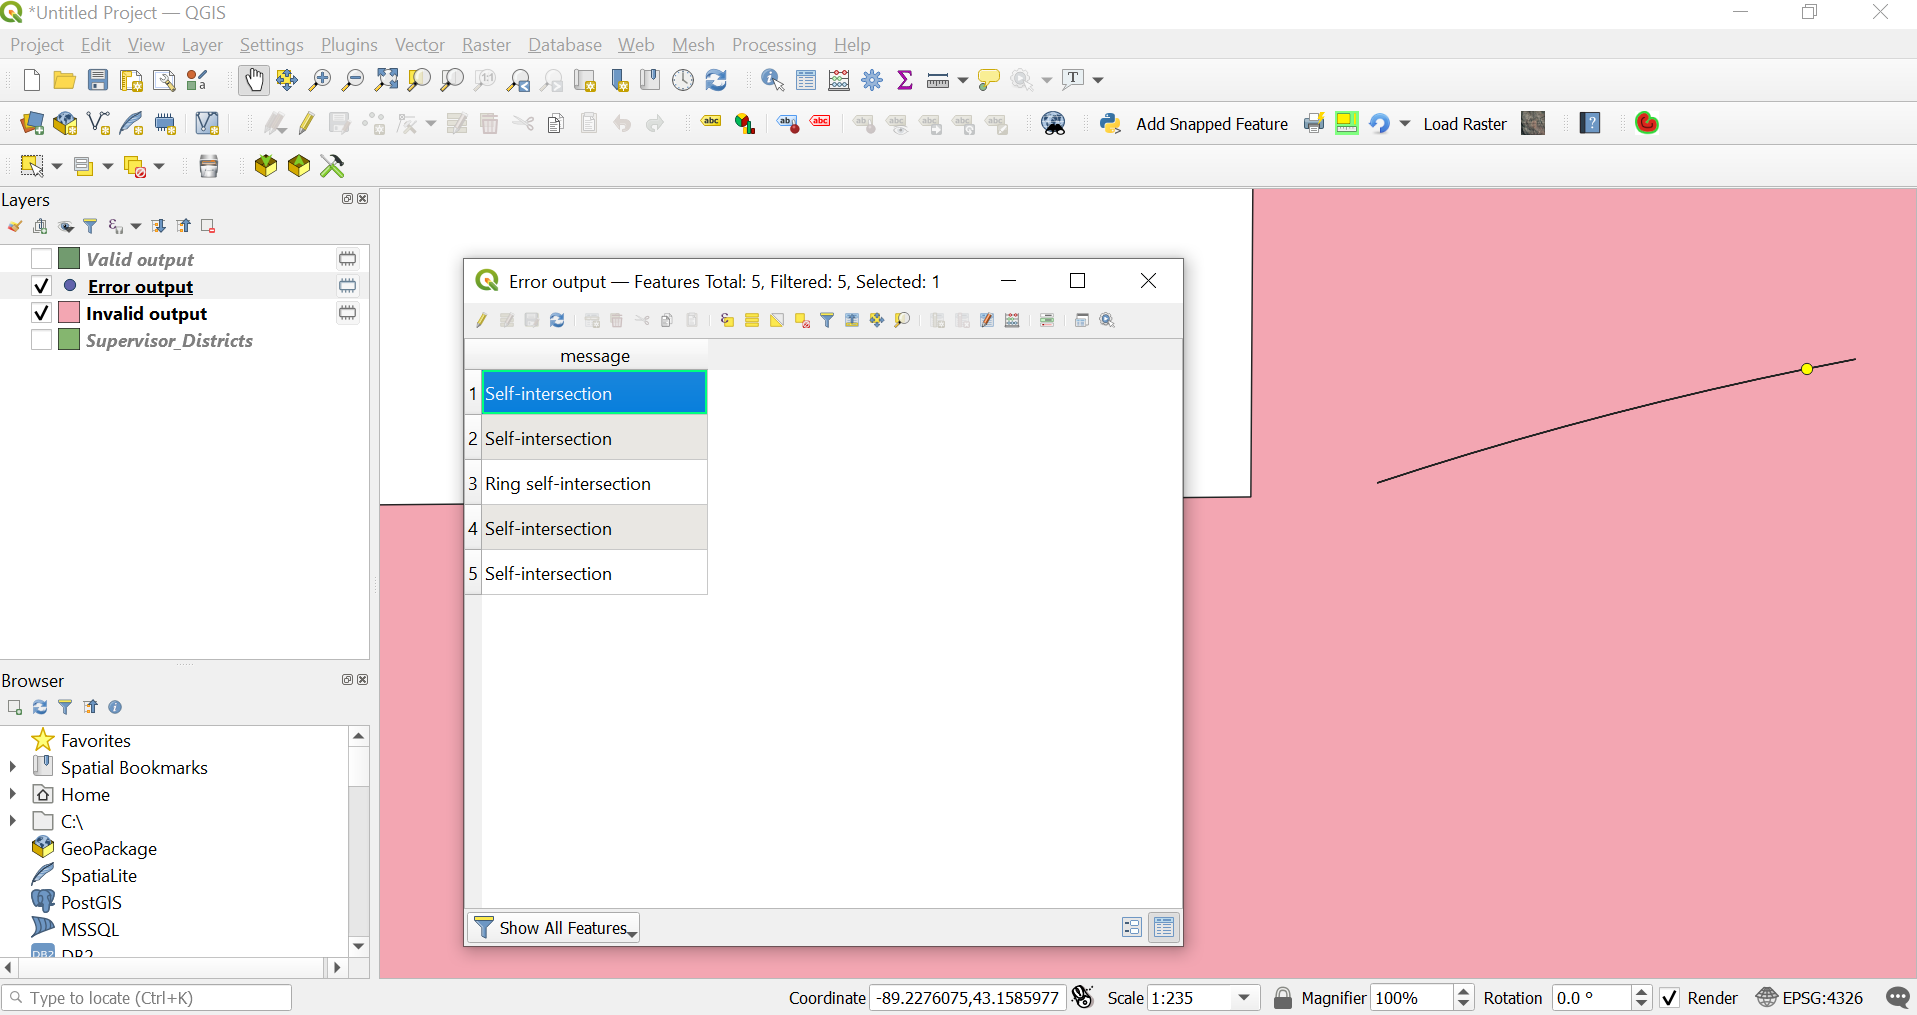Open the attribute table toolbar icon
This screenshot has height=1015, width=1917.
click(x=806, y=80)
